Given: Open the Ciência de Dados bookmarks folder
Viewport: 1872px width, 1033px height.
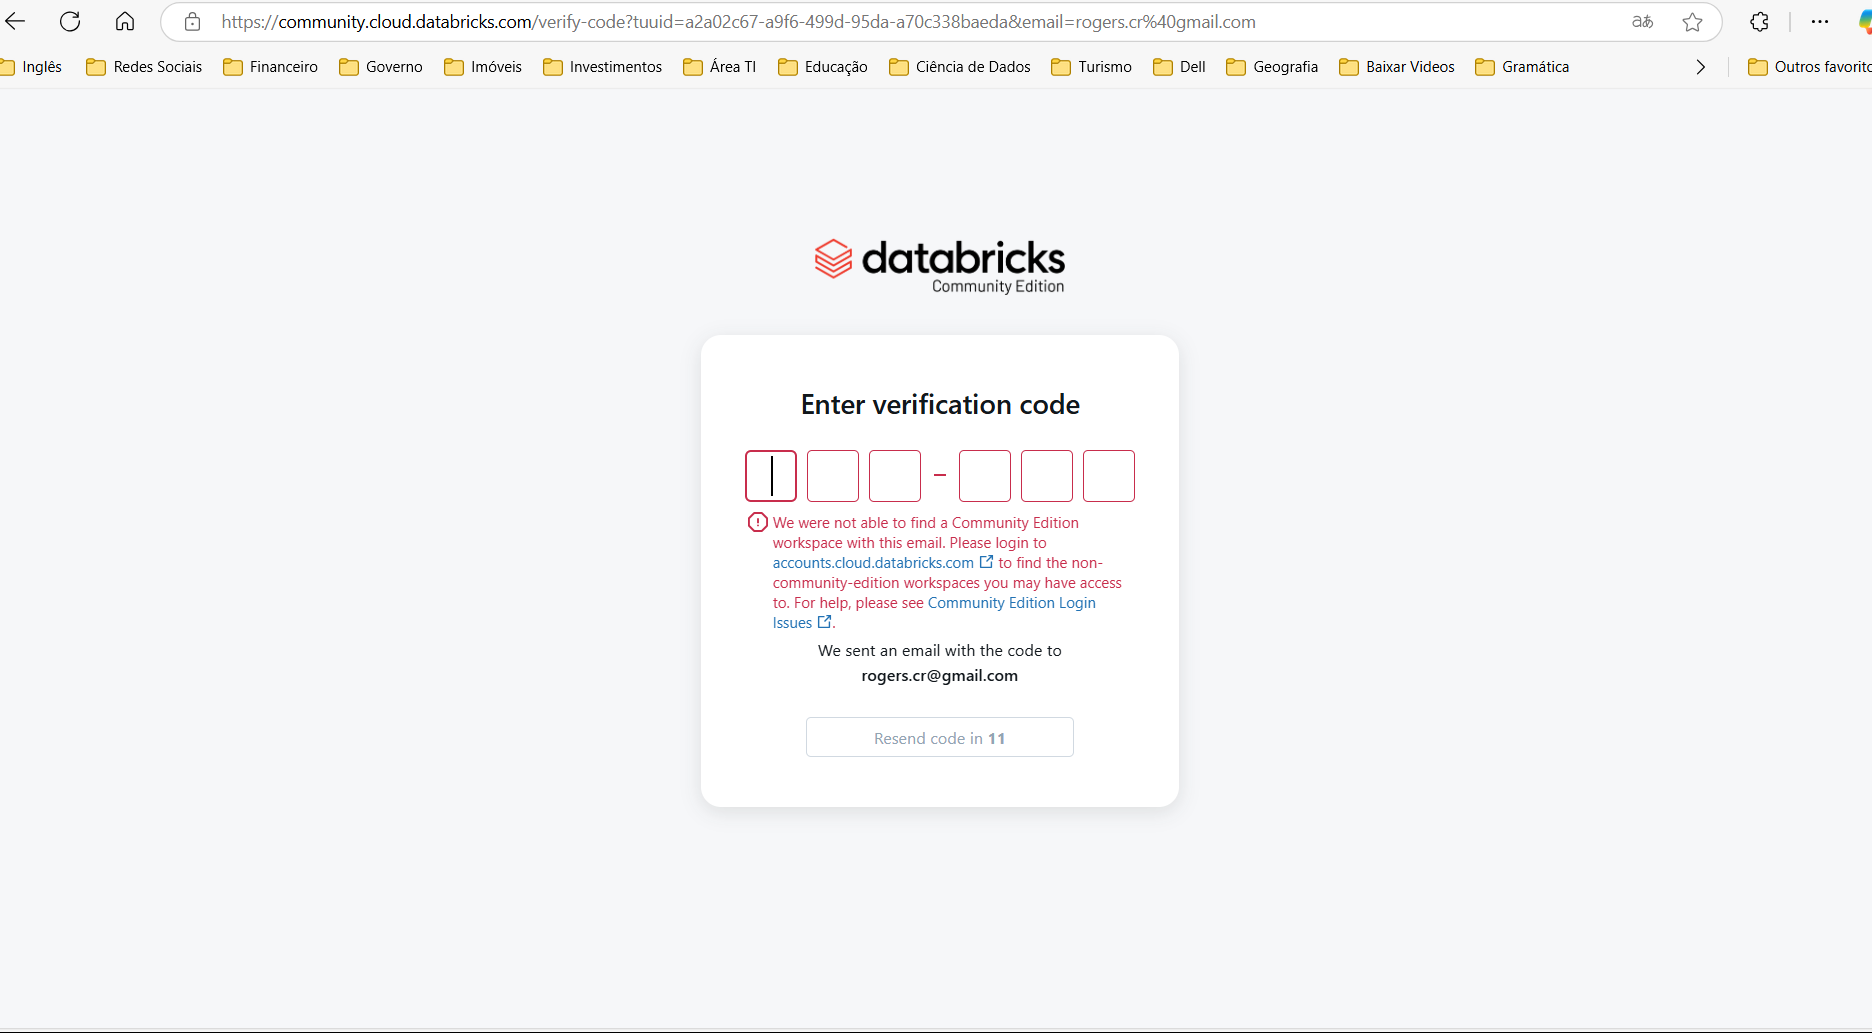Looking at the screenshot, I should click(x=960, y=67).
